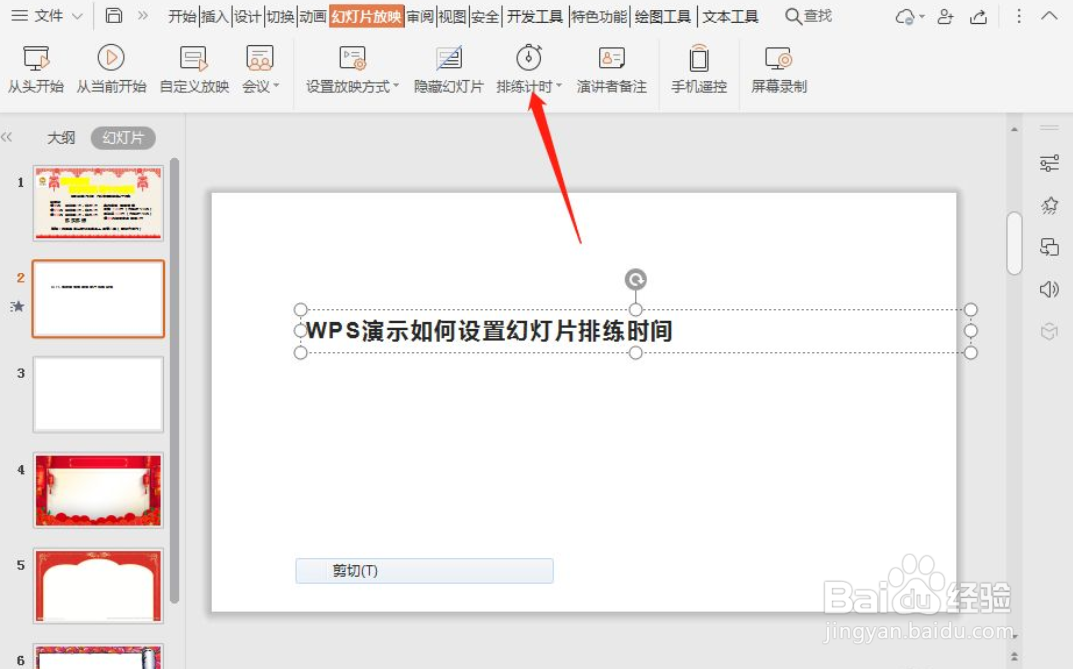This screenshot has width=1073, height=669.
Task: Open the 文件 menu
Action: tap(42, 16)
